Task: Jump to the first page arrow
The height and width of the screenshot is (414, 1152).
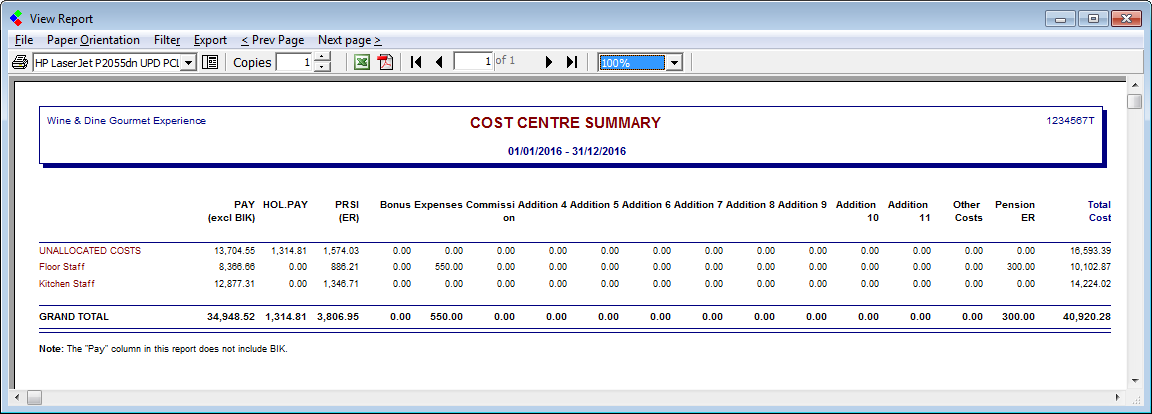Action: pyautogui.click(x=416, y=62)
